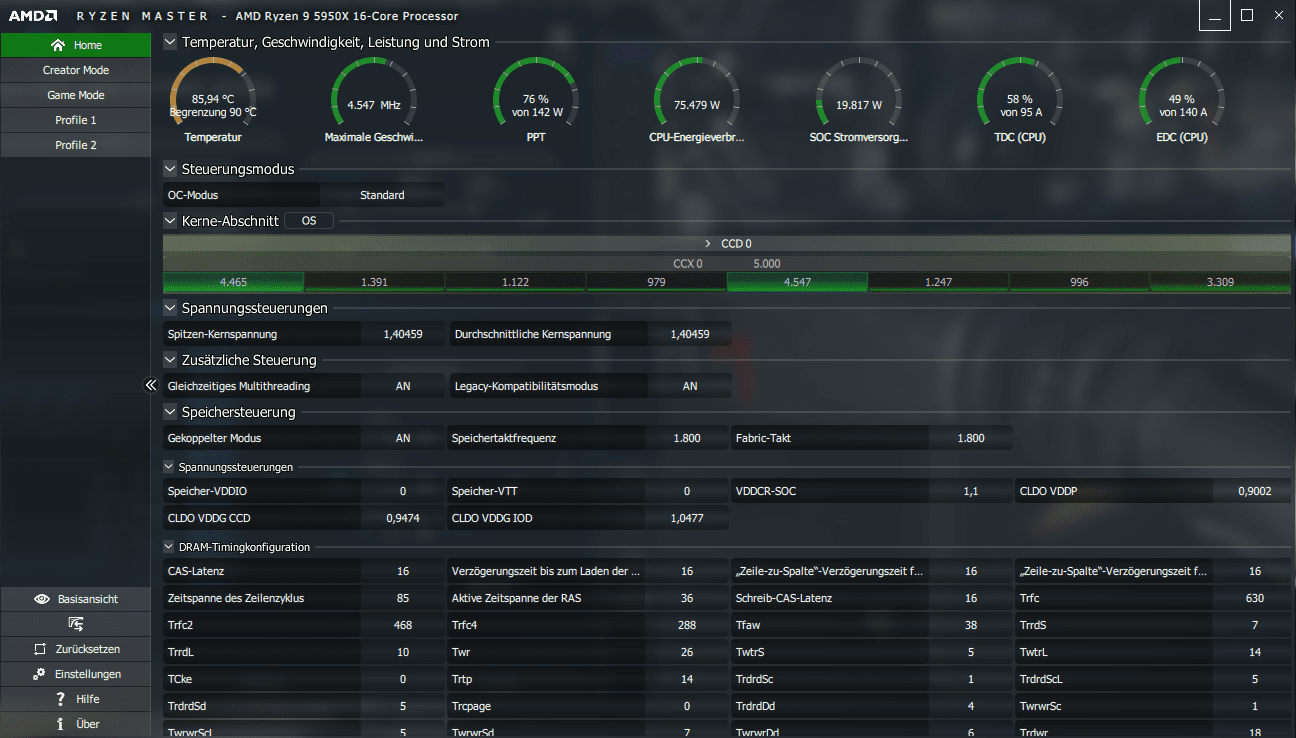Collapse the Steuerungsmodus section

point(170,169)
